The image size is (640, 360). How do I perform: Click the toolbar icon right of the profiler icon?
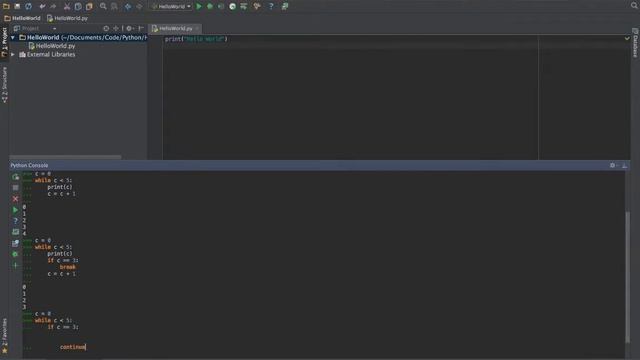click(244, 7)
